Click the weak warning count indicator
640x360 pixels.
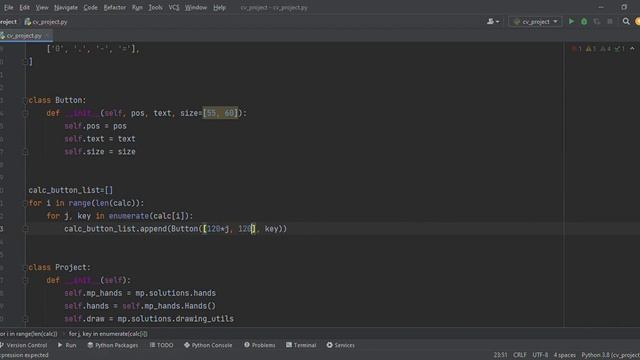click(x=605, y=49)
